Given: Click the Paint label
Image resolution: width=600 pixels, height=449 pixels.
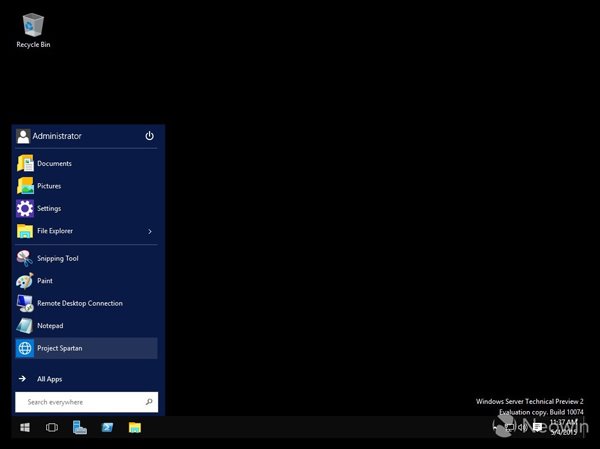Looking at the screenshot, I should point(45,281).
